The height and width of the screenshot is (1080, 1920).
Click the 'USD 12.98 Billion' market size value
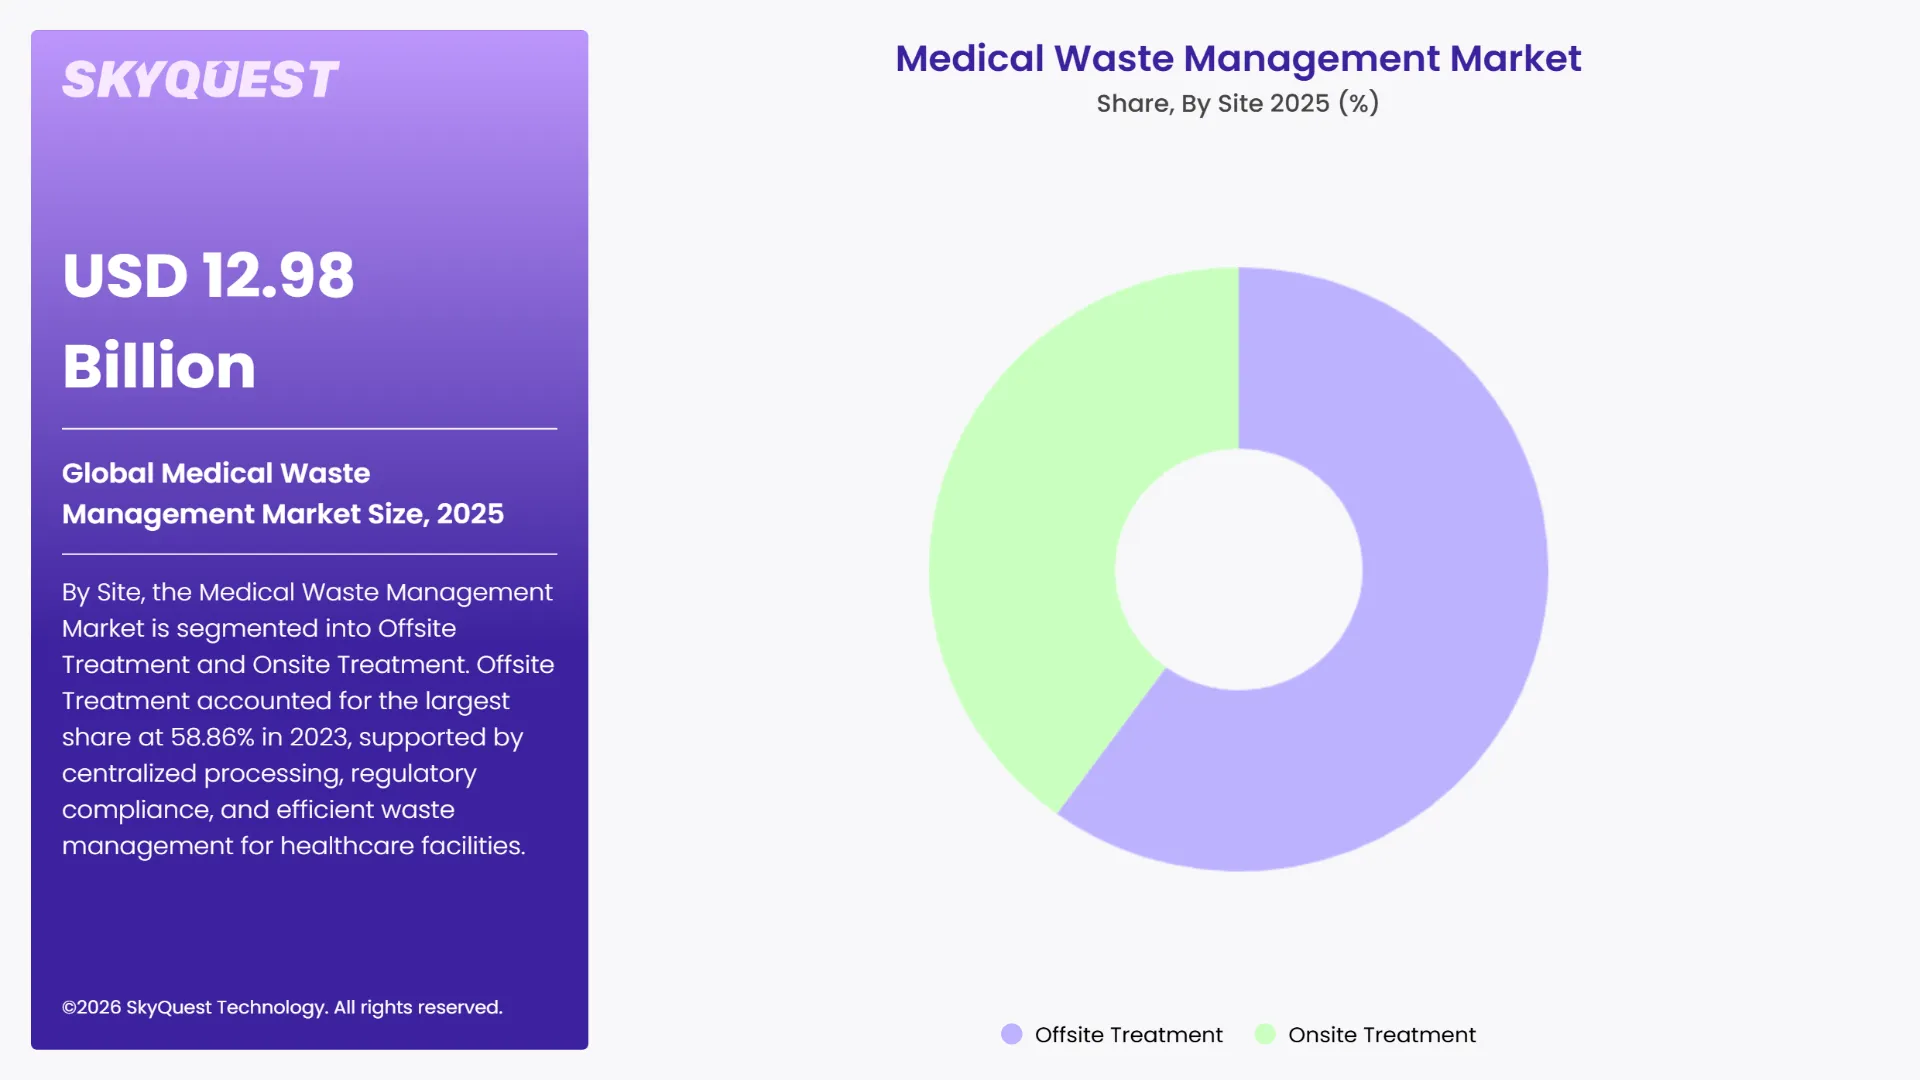point(208,320)
